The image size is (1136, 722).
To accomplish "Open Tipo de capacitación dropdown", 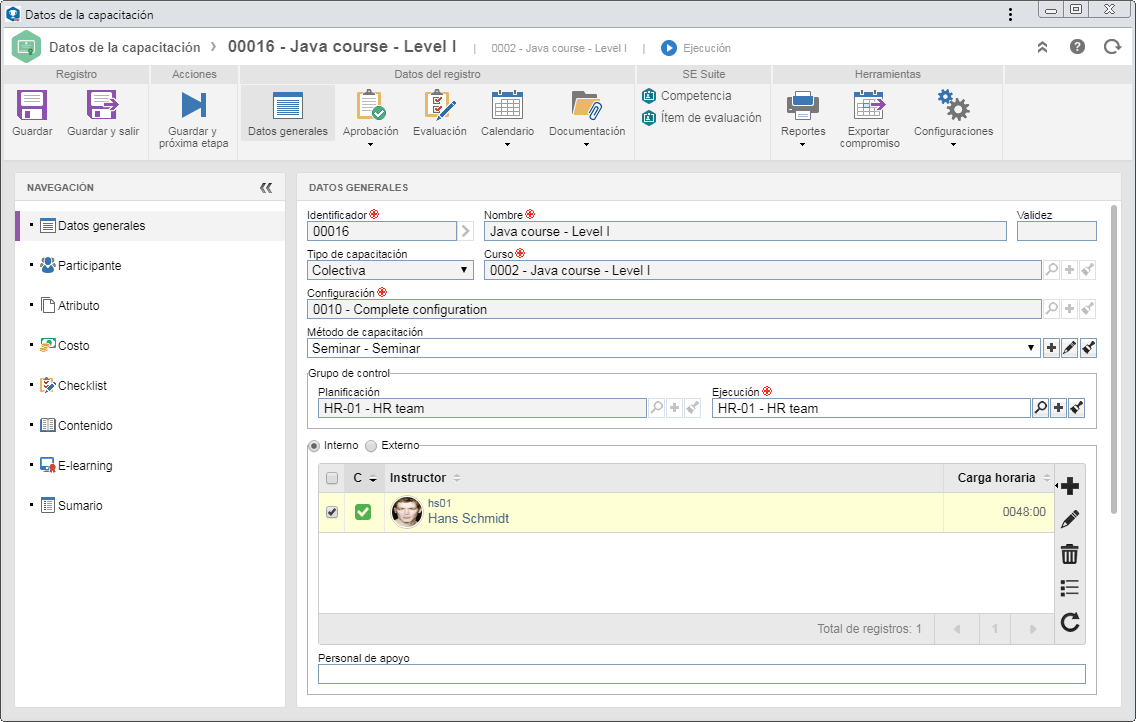I will (390, 270).
